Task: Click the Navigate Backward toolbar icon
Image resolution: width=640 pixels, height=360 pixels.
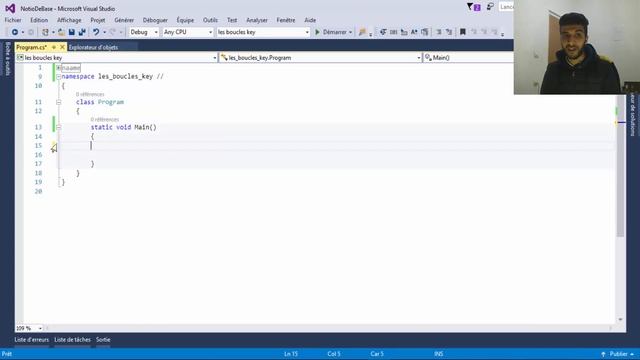Action: [15, 32]
